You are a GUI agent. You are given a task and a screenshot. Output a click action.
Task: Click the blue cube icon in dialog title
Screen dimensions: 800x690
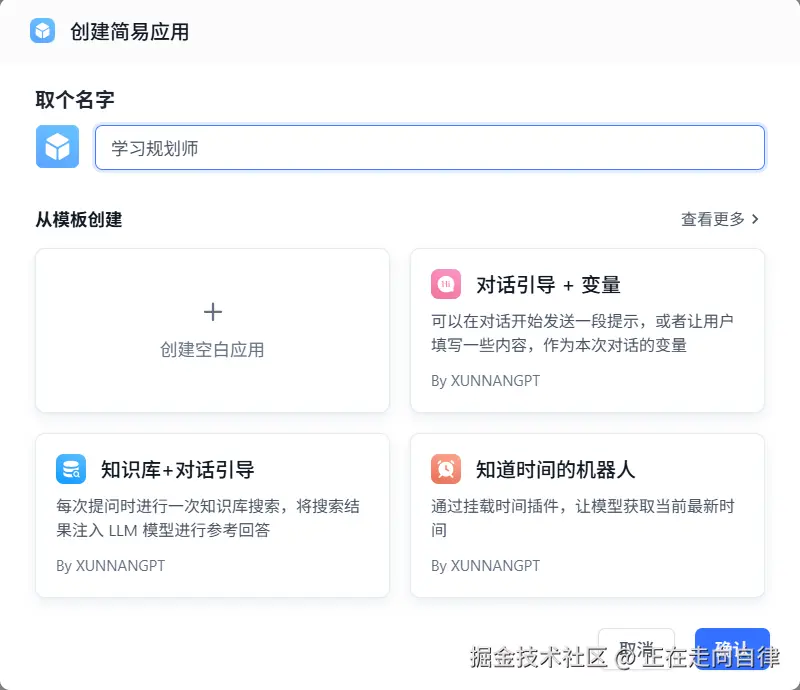[x=42, y=31]
